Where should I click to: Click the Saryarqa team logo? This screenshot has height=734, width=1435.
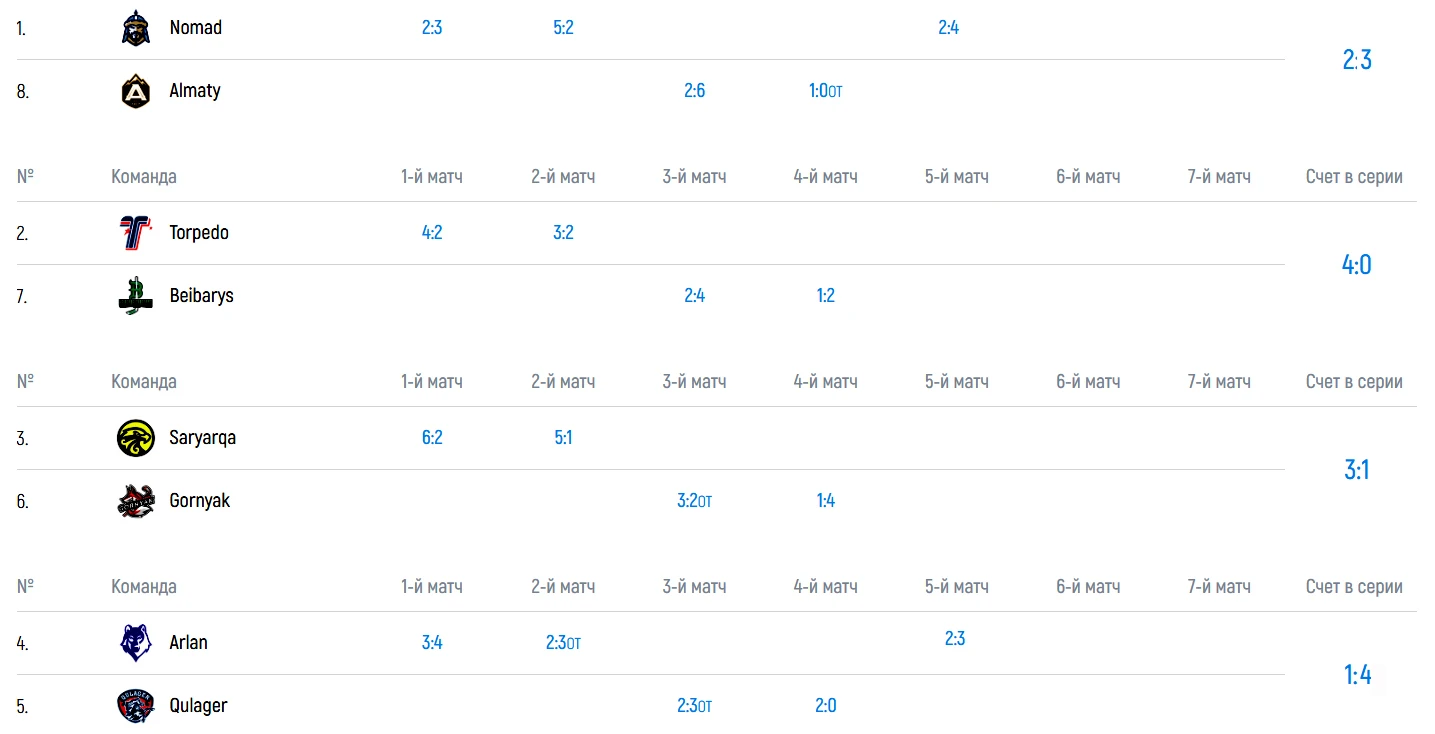(135, 438)
